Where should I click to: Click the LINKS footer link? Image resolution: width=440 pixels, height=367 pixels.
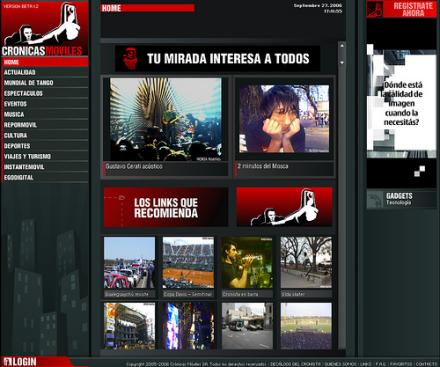click(366, 364)
